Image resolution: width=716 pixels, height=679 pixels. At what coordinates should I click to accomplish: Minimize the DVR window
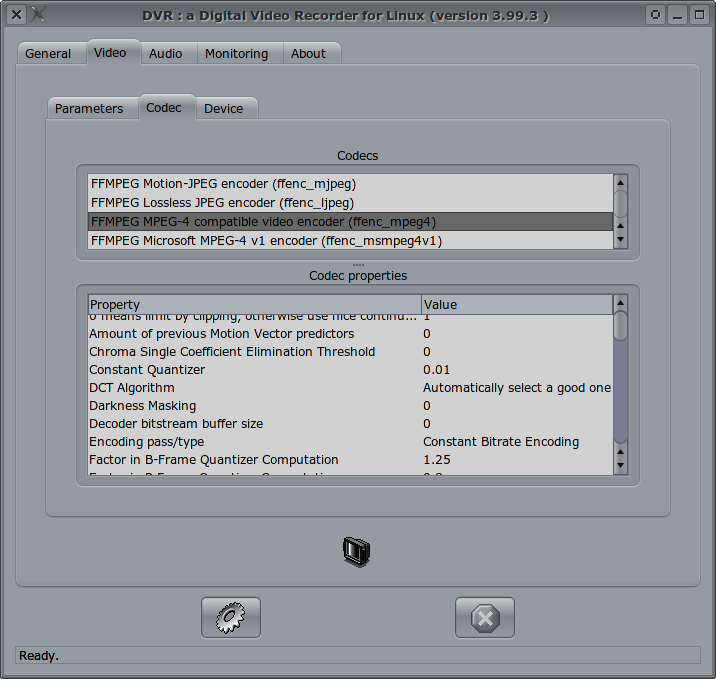[x=678, y=15]
